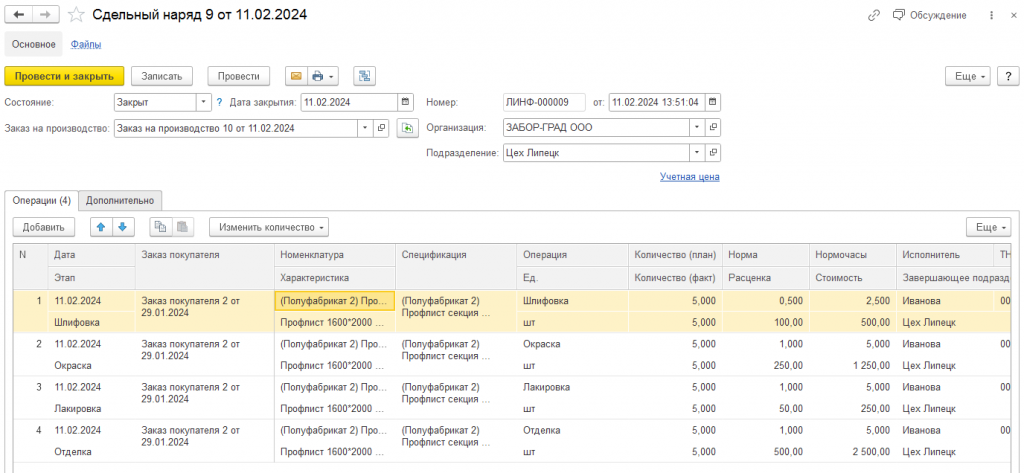The image size is (1024, 473).
Task: Select the Отделка operation cell in row 4
Action: click(572, 431)
